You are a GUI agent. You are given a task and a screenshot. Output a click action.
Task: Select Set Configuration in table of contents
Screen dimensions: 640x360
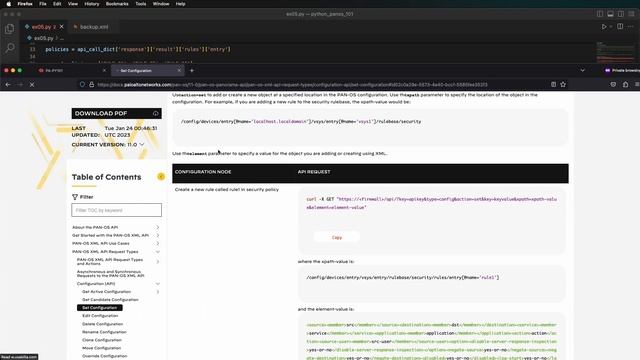pos(100,308)
